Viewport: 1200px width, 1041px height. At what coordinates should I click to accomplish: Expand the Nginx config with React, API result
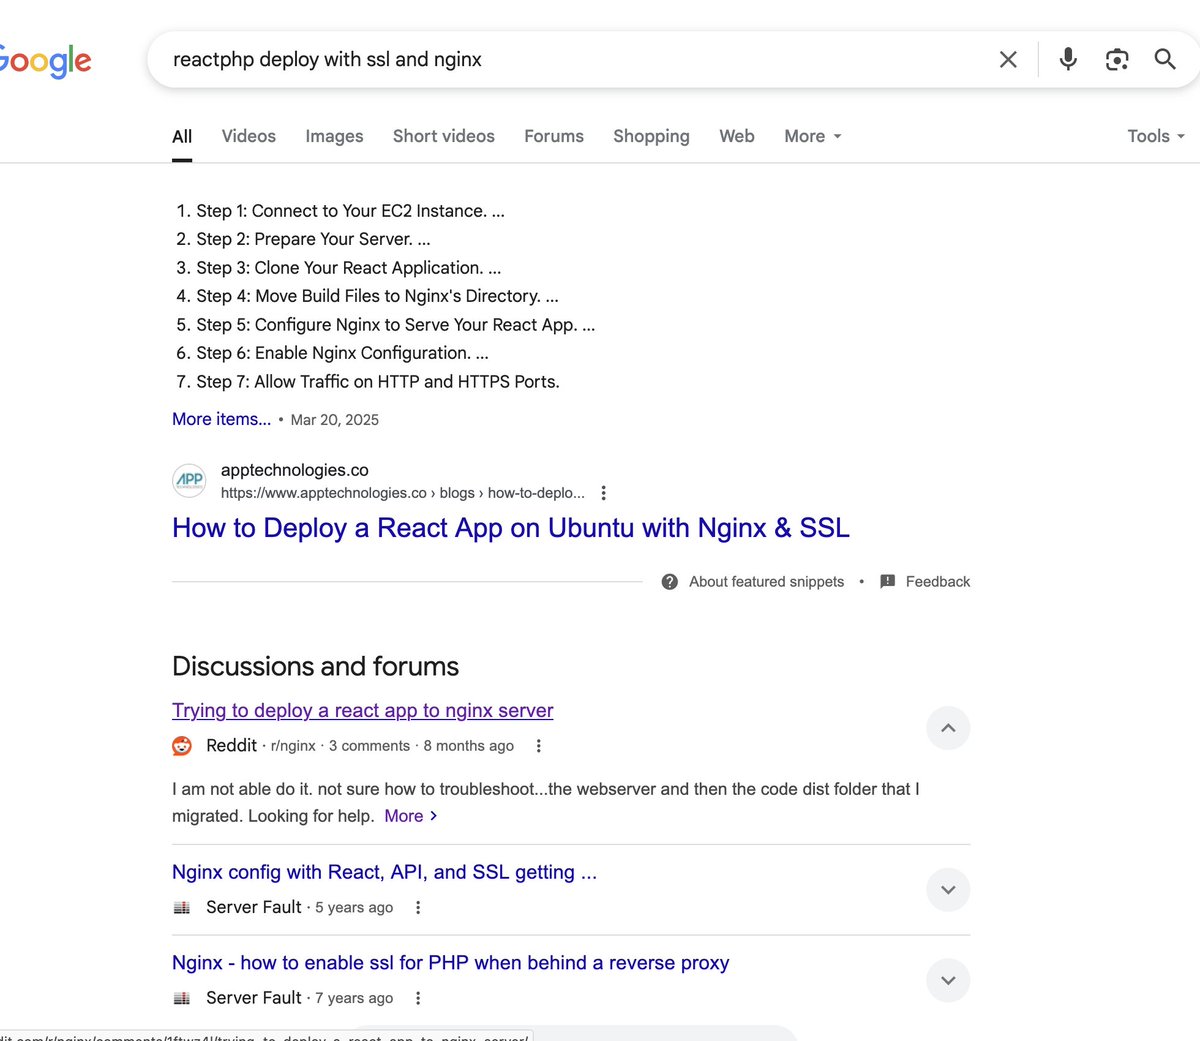[x=948, y=890]
